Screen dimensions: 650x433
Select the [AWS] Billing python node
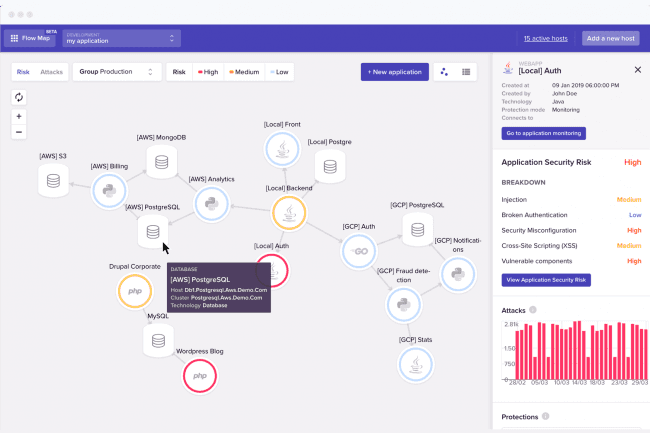point(109,191)
